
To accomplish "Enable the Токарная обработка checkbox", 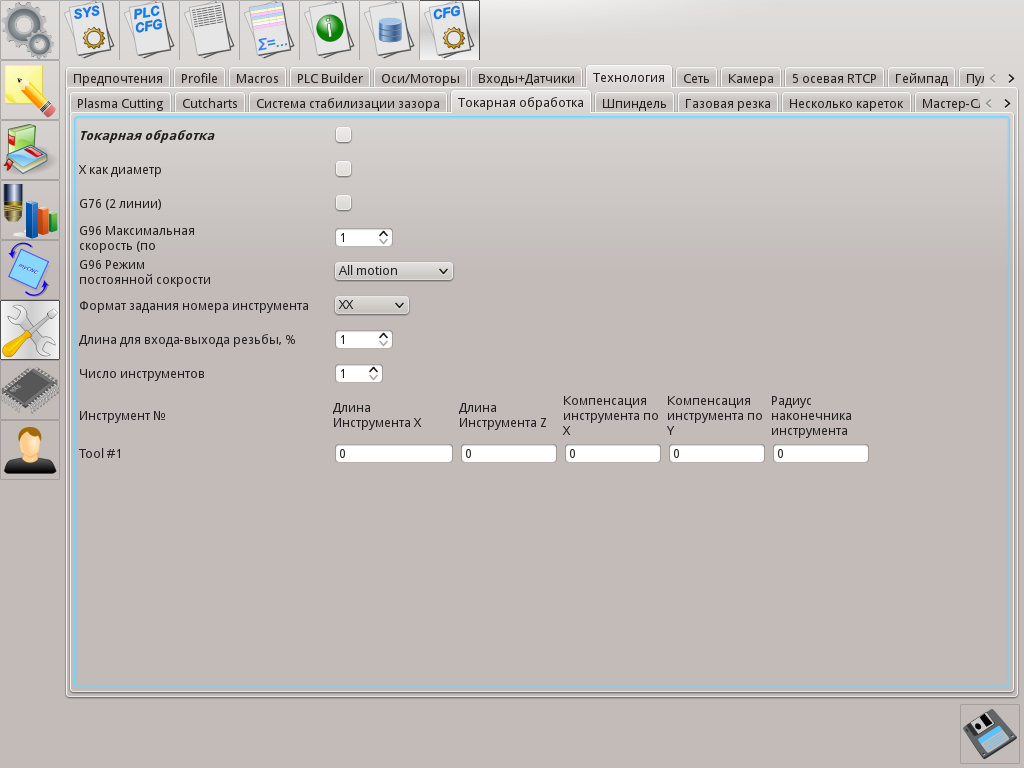I will (x=344, y=135).
